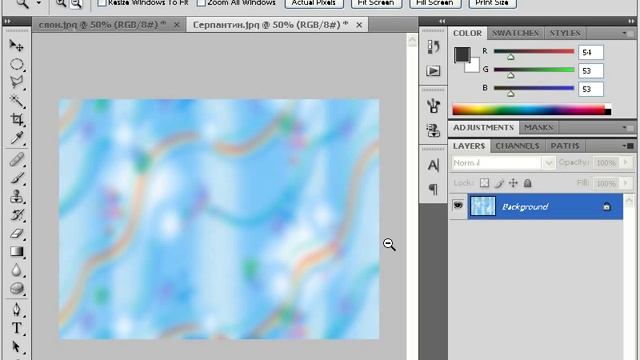
Task: Open the Fill slider arrow
Action: pos(626,183)
